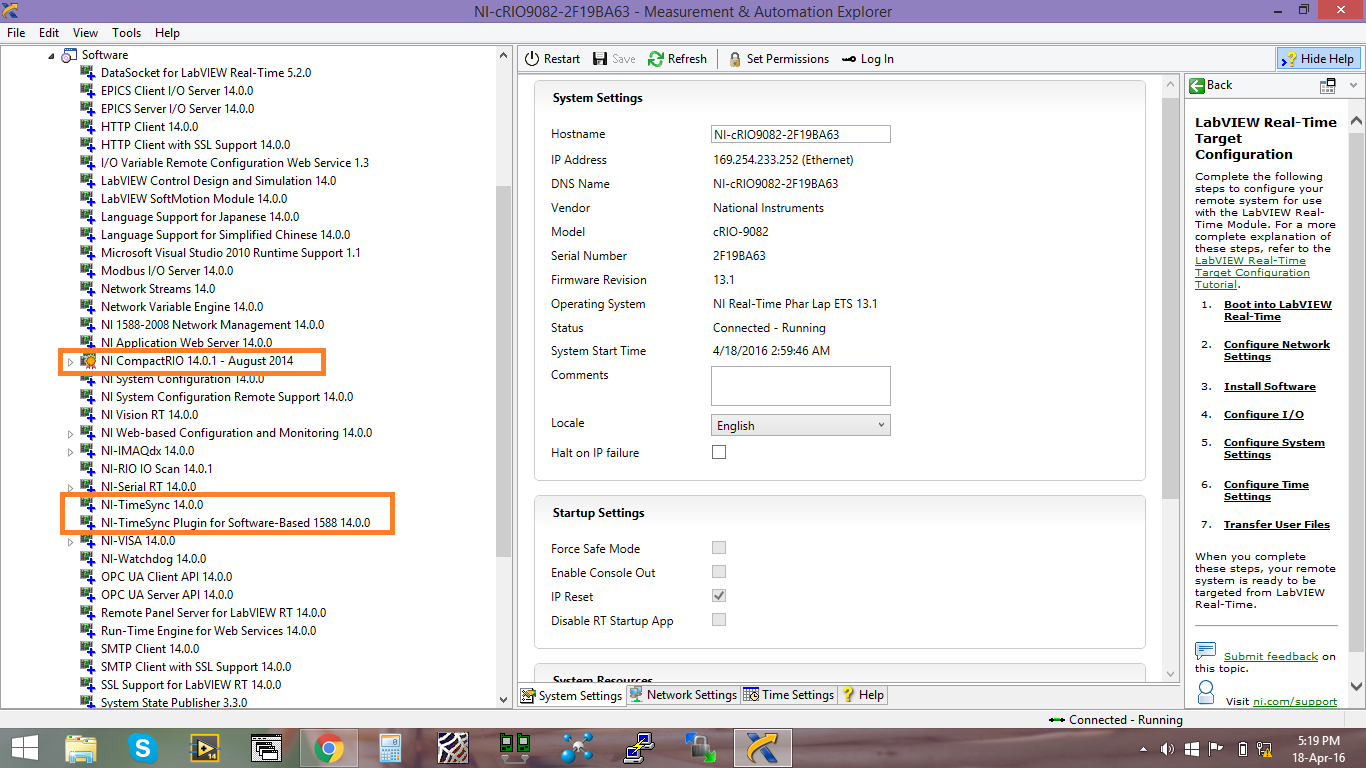Switch to Network Settings tab
The image size is (1366, 768).
click(683, 695)
